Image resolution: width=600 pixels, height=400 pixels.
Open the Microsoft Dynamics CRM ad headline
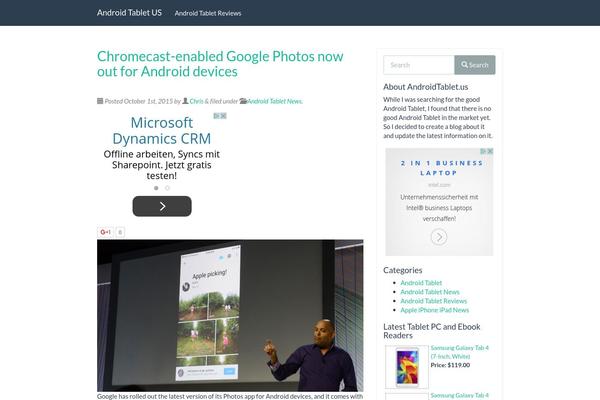coord(161,131)
